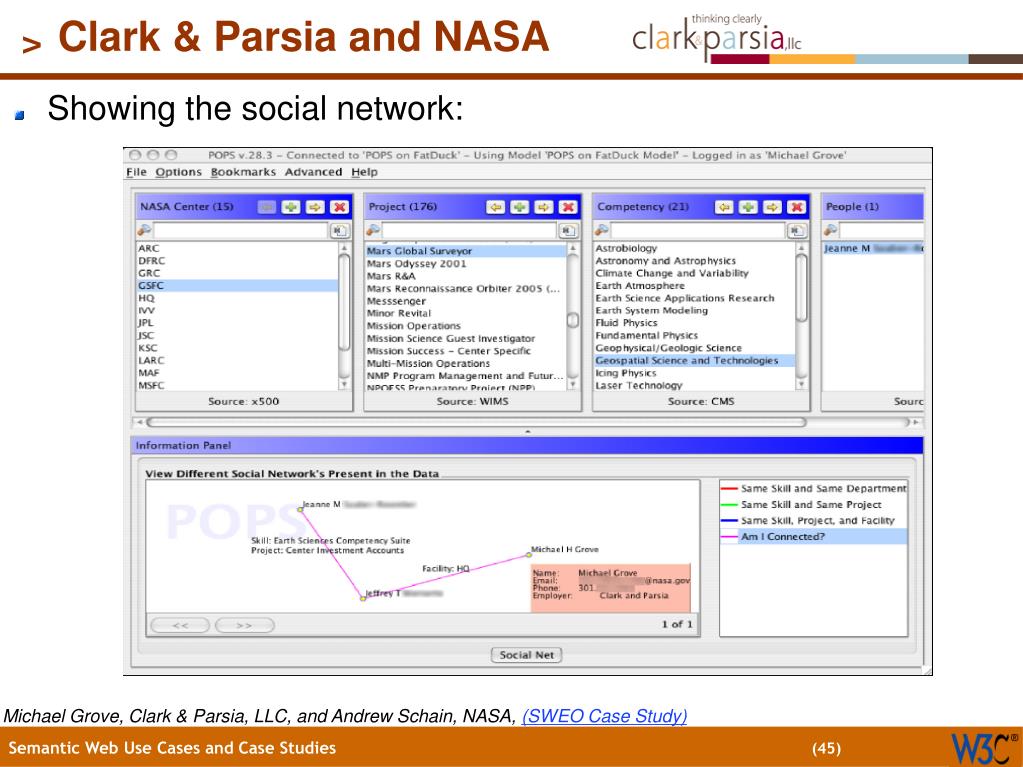Click the search magnifier icon in Competency panel
The width and height of the screenshot is (1023, 767).
pos(601,230)
